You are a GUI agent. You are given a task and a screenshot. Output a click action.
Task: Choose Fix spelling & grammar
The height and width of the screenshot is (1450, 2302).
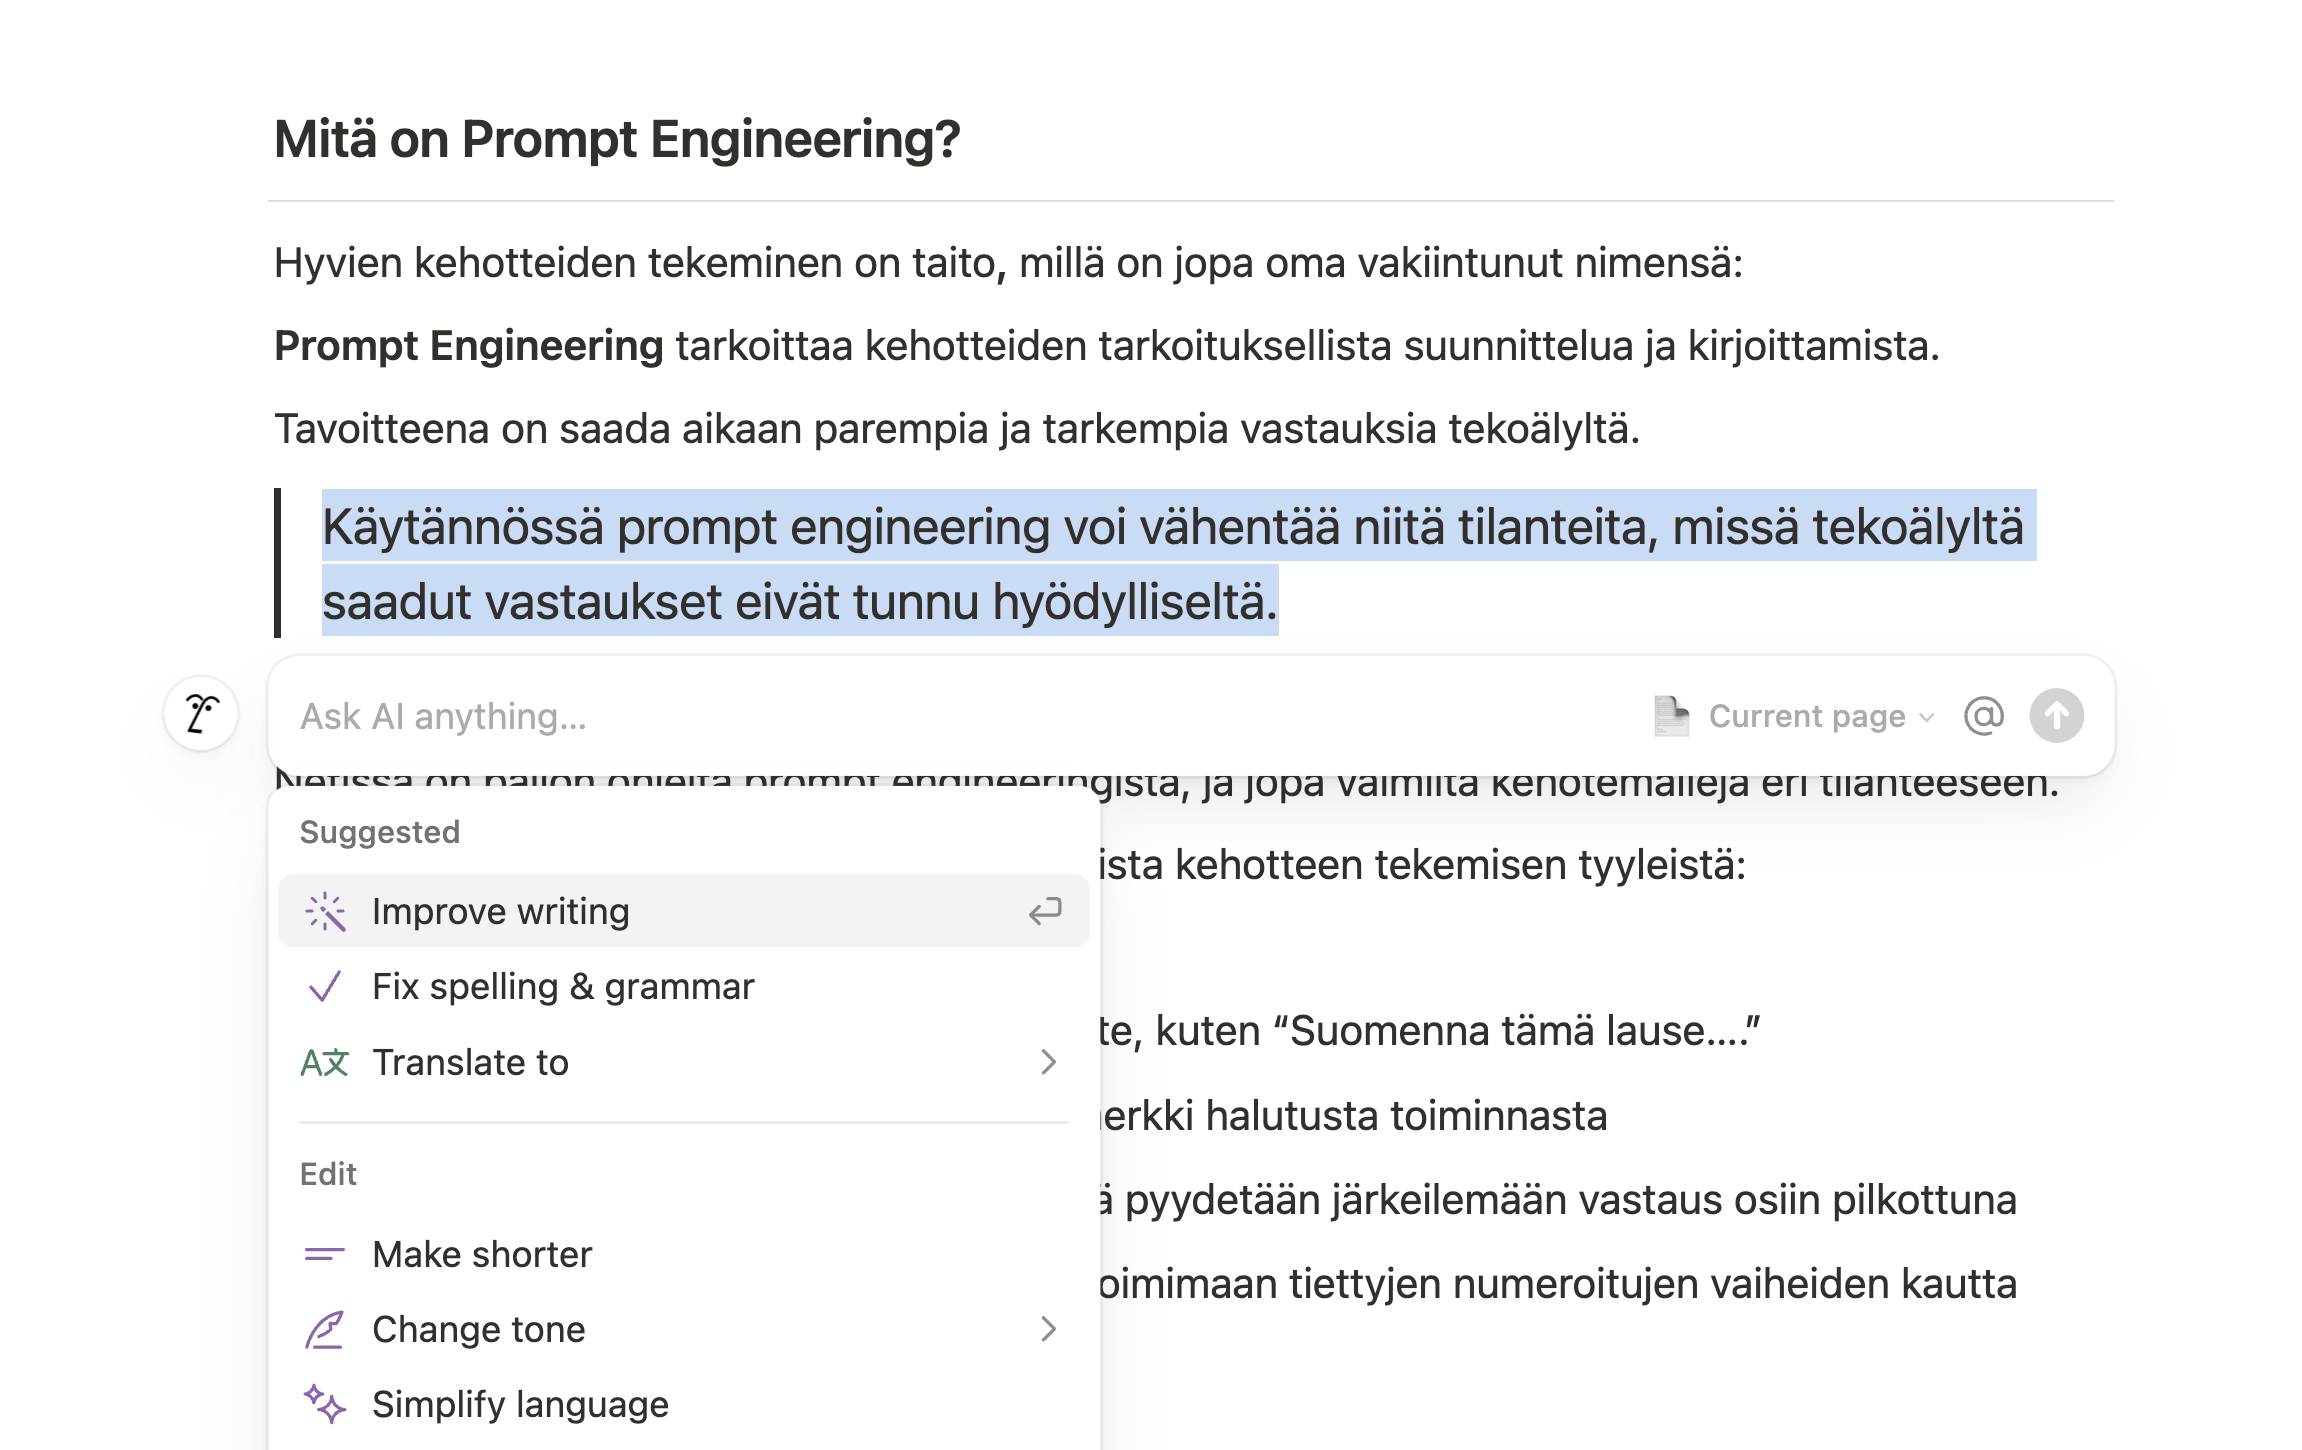[563, 987]
